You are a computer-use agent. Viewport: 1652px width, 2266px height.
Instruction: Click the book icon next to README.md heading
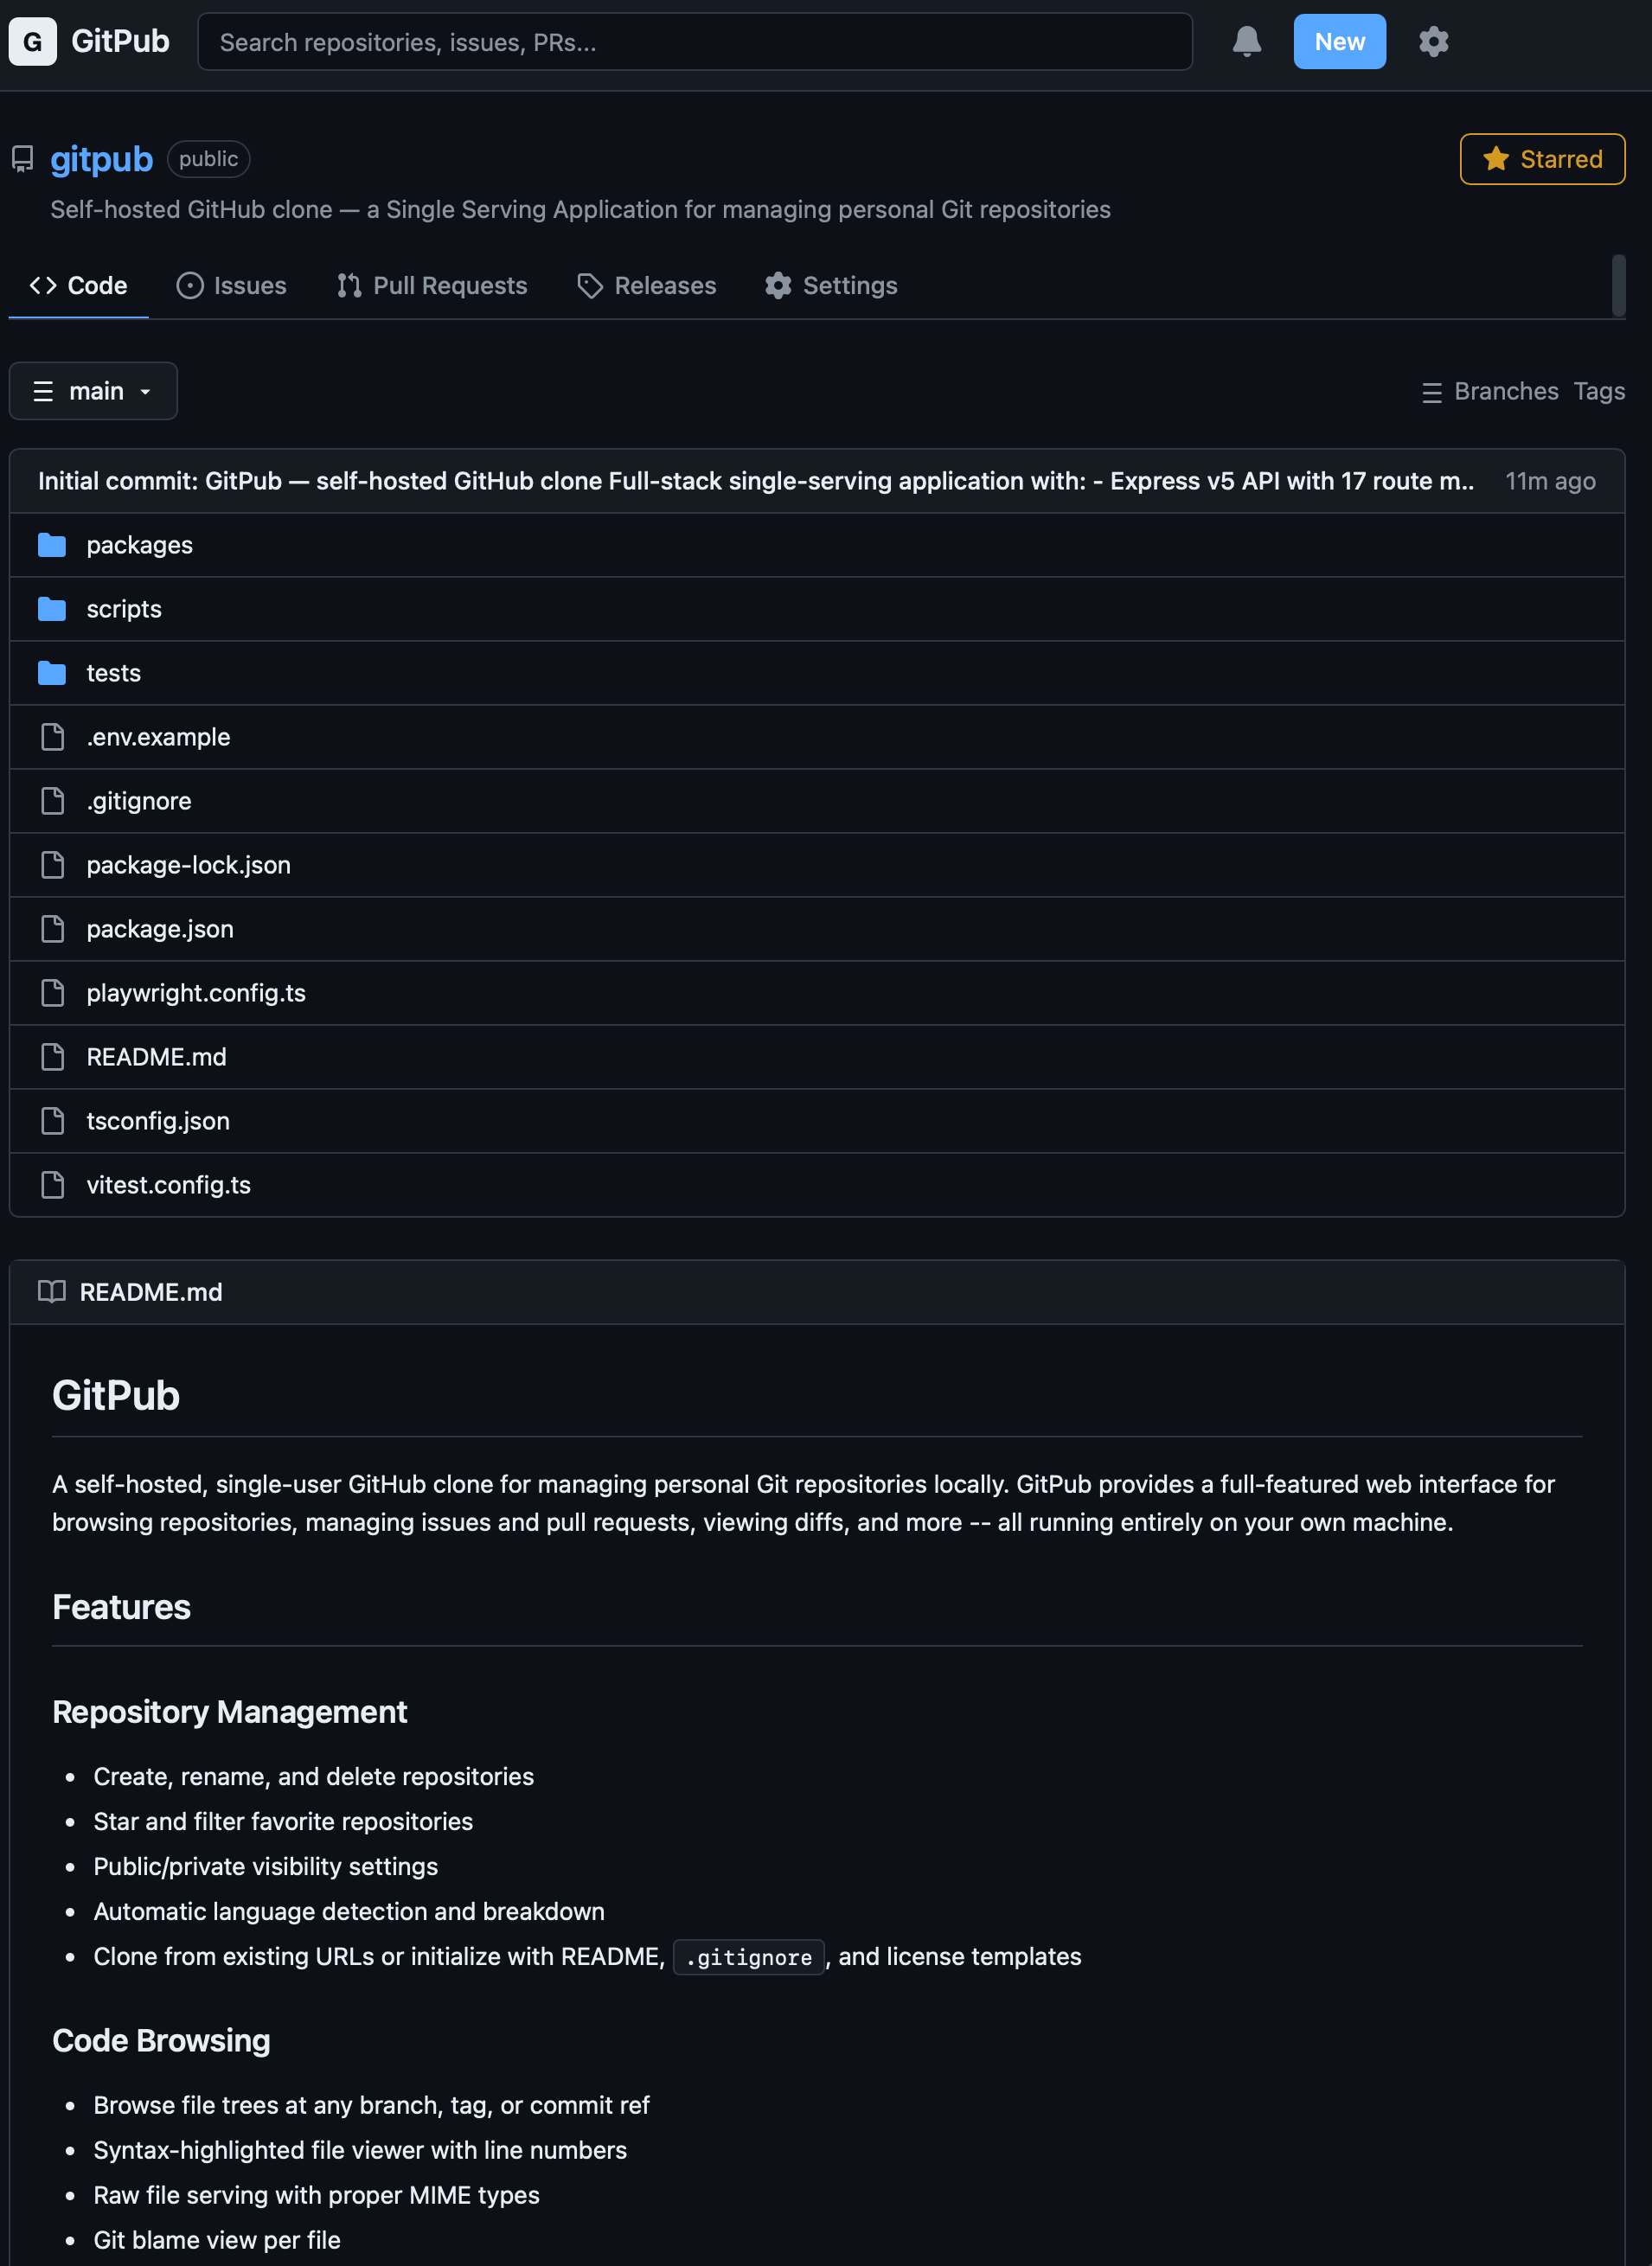tap(51, 1291)
